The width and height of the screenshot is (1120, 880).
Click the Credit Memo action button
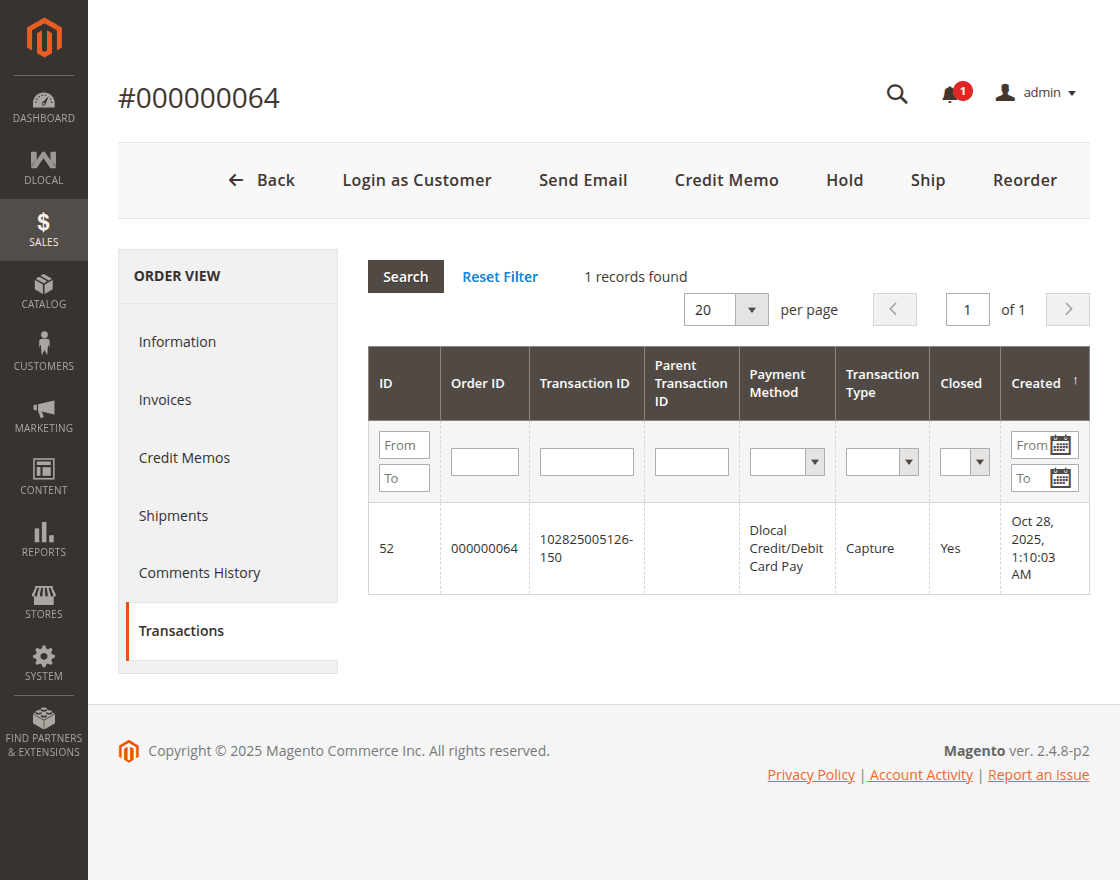(727, 180)
